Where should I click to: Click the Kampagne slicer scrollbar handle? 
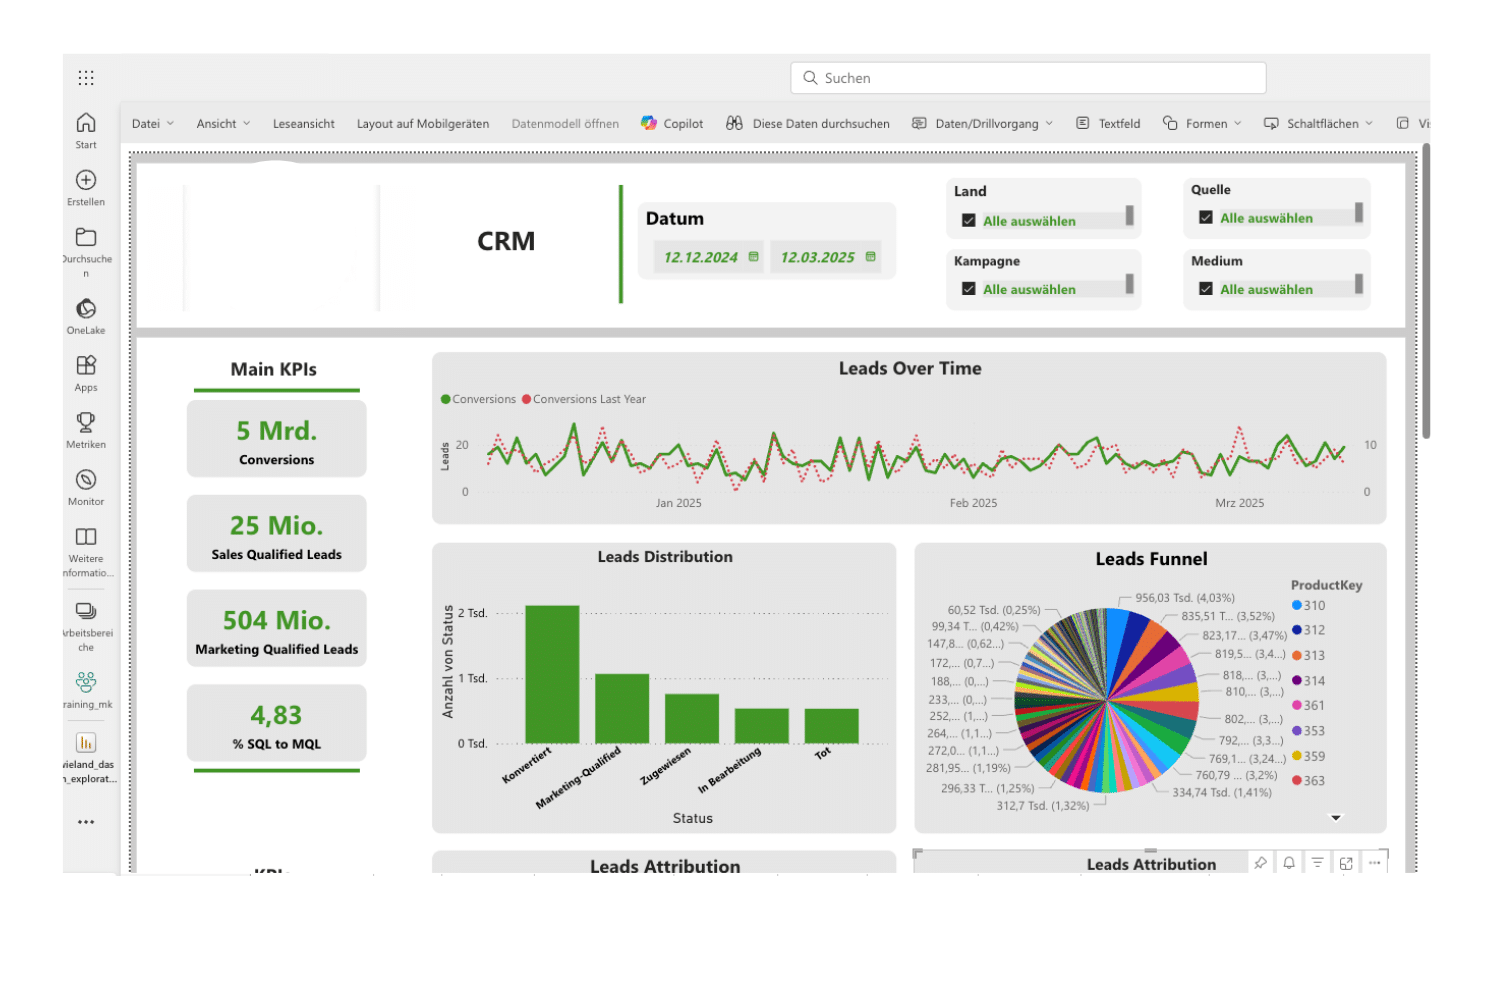point(1130,283)
